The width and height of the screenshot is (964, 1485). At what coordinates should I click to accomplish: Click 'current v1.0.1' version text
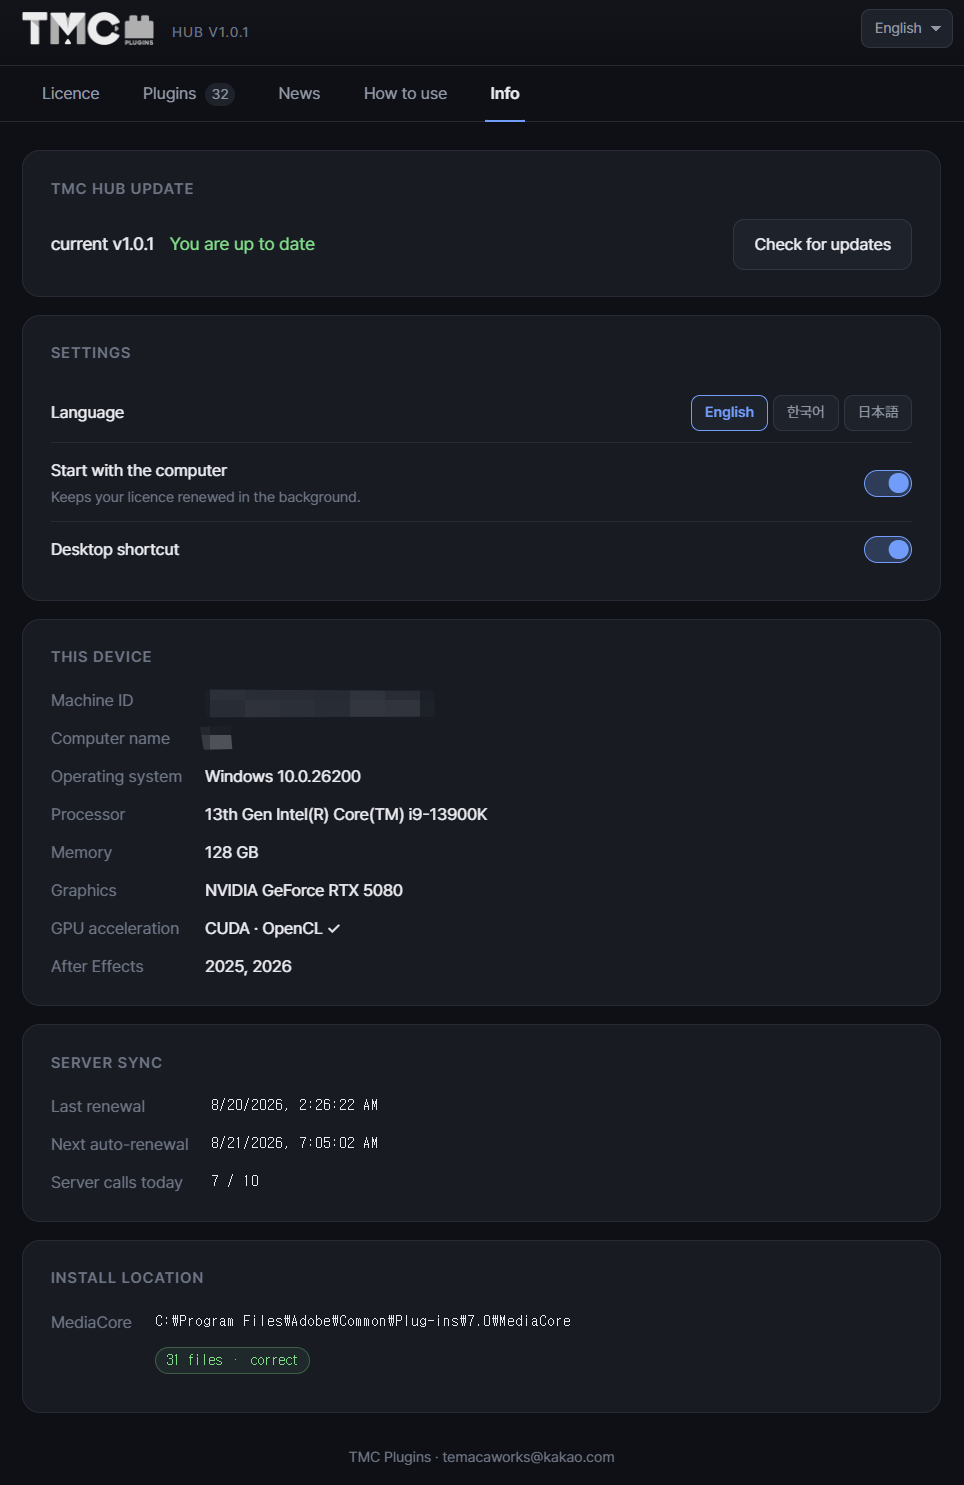point(102,244)
